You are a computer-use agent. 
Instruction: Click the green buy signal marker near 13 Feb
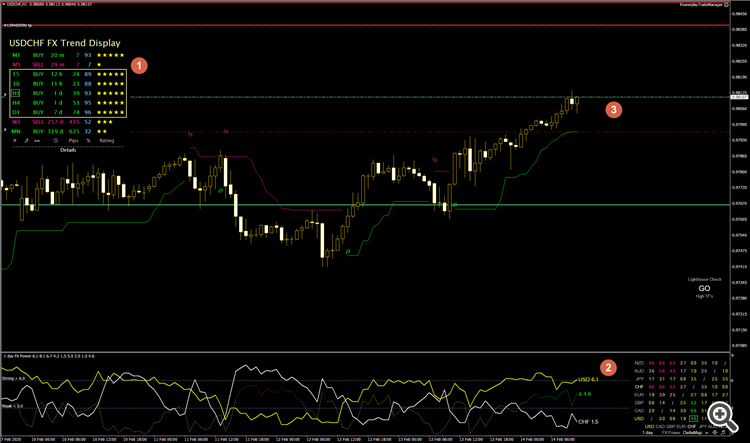point(455,205)
